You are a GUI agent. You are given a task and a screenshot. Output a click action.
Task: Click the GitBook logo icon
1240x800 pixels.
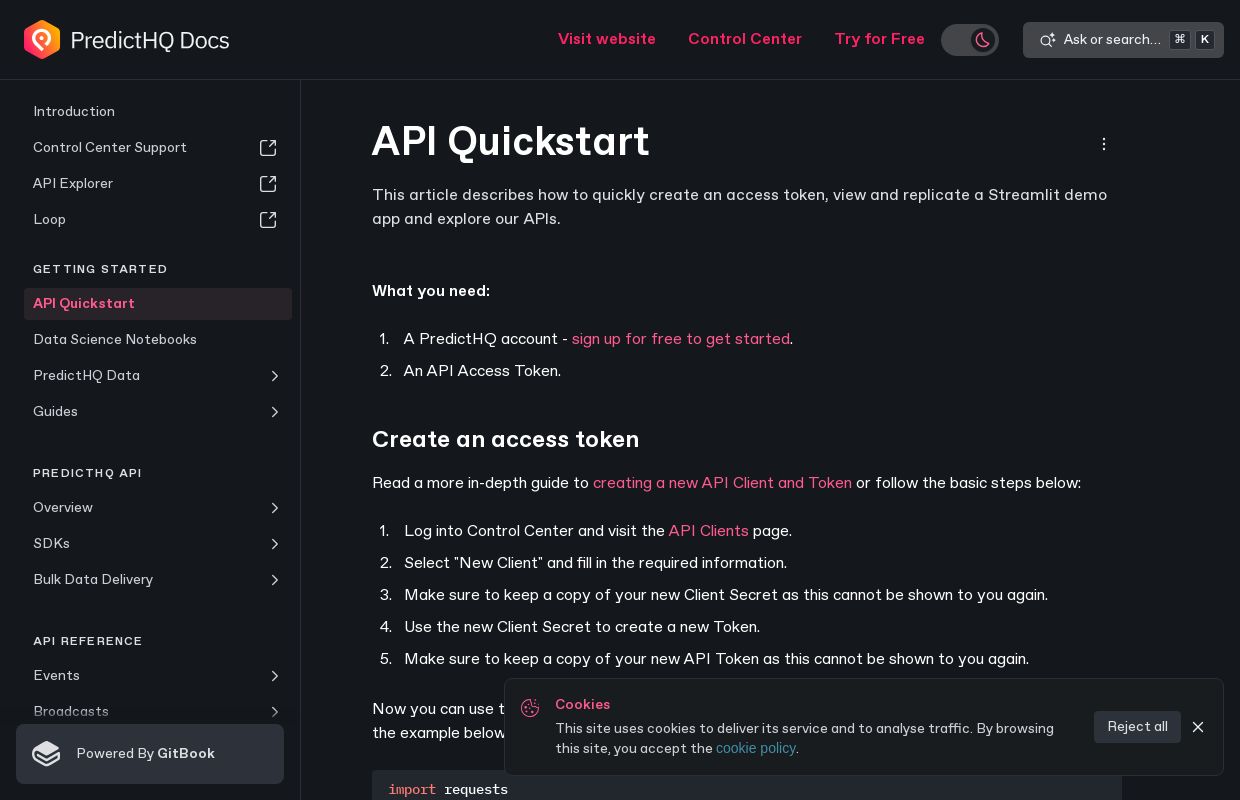pos(46,754)
